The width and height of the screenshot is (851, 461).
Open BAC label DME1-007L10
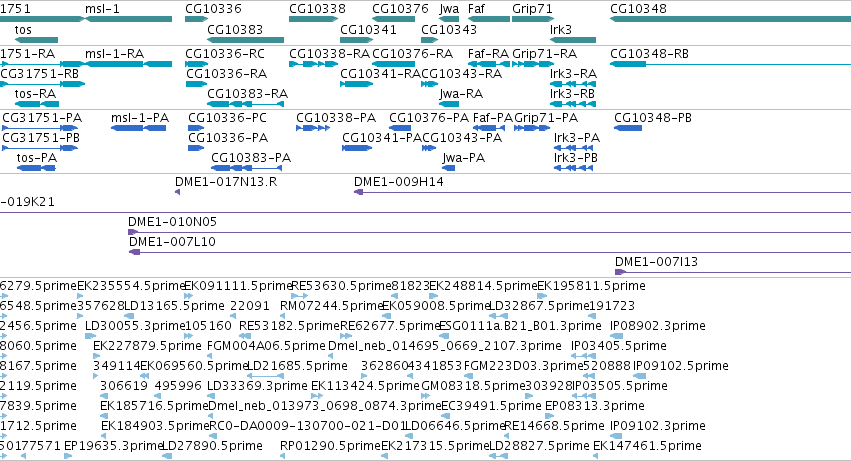tap(172, 242)
